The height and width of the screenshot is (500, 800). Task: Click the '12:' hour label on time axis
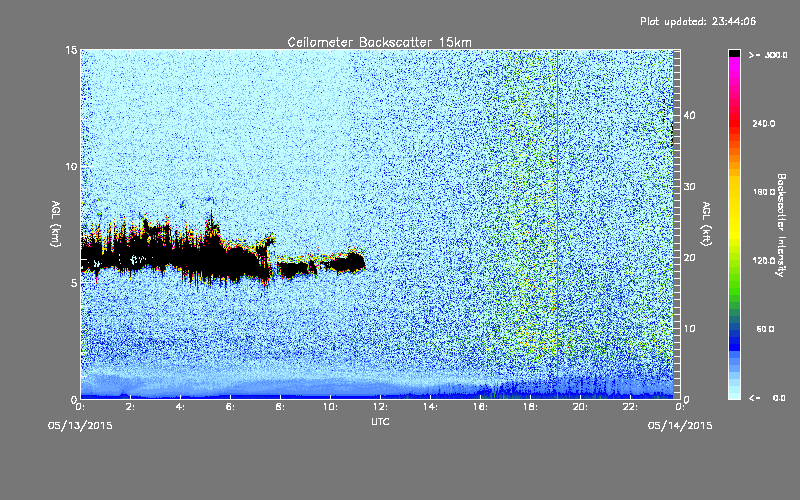tap(380, 407)
